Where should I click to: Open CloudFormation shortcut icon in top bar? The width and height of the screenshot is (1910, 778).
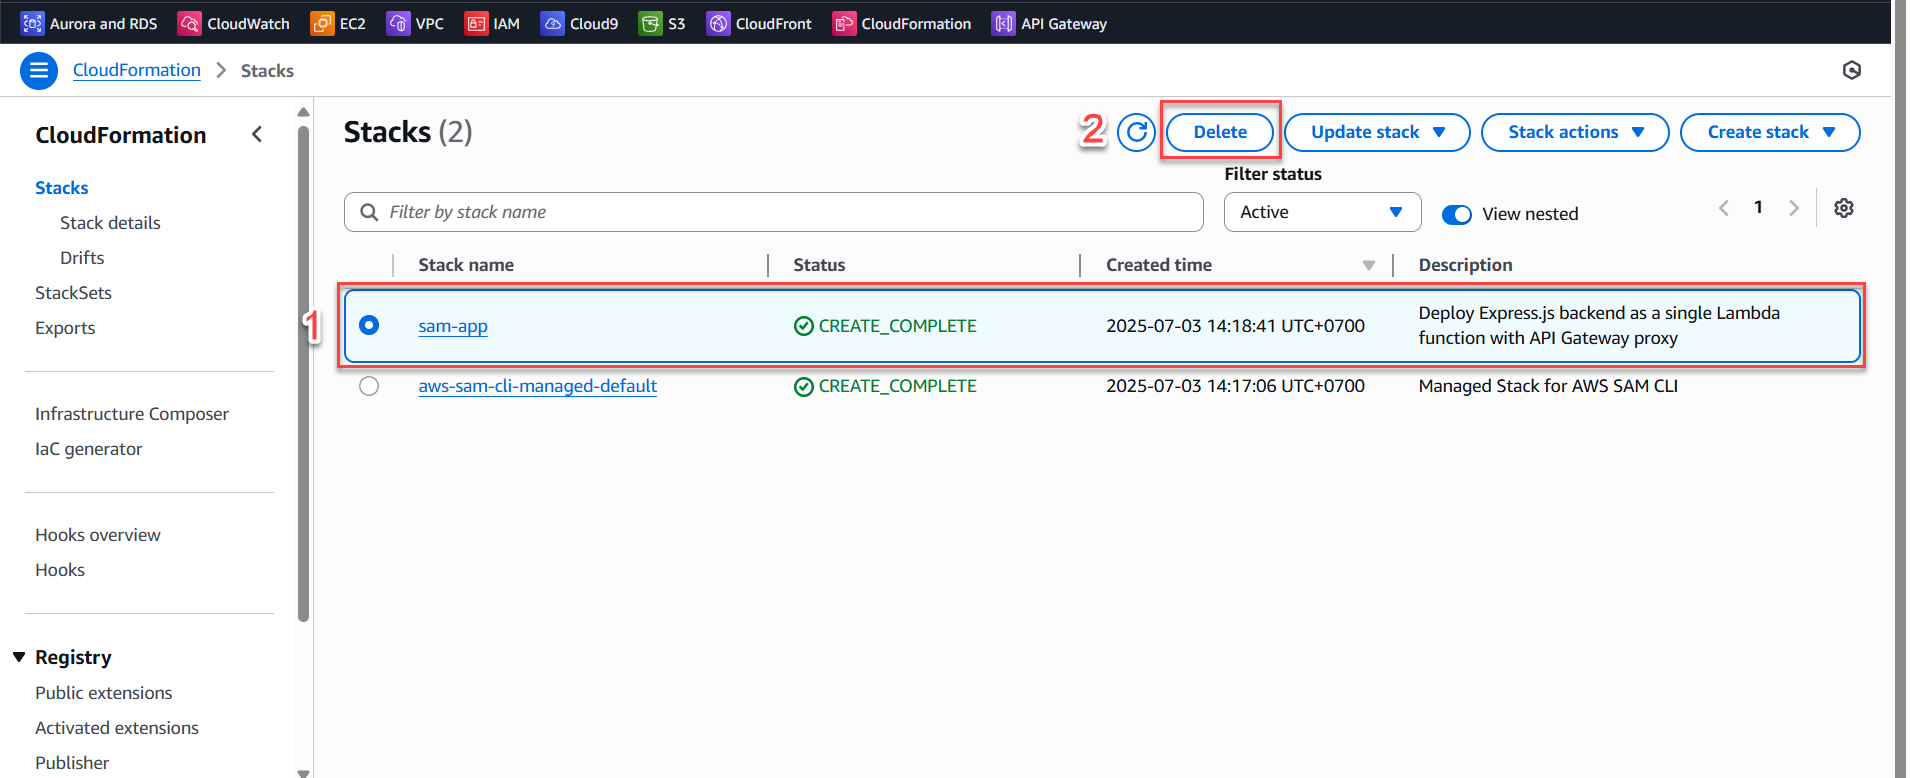click(844, 23)
